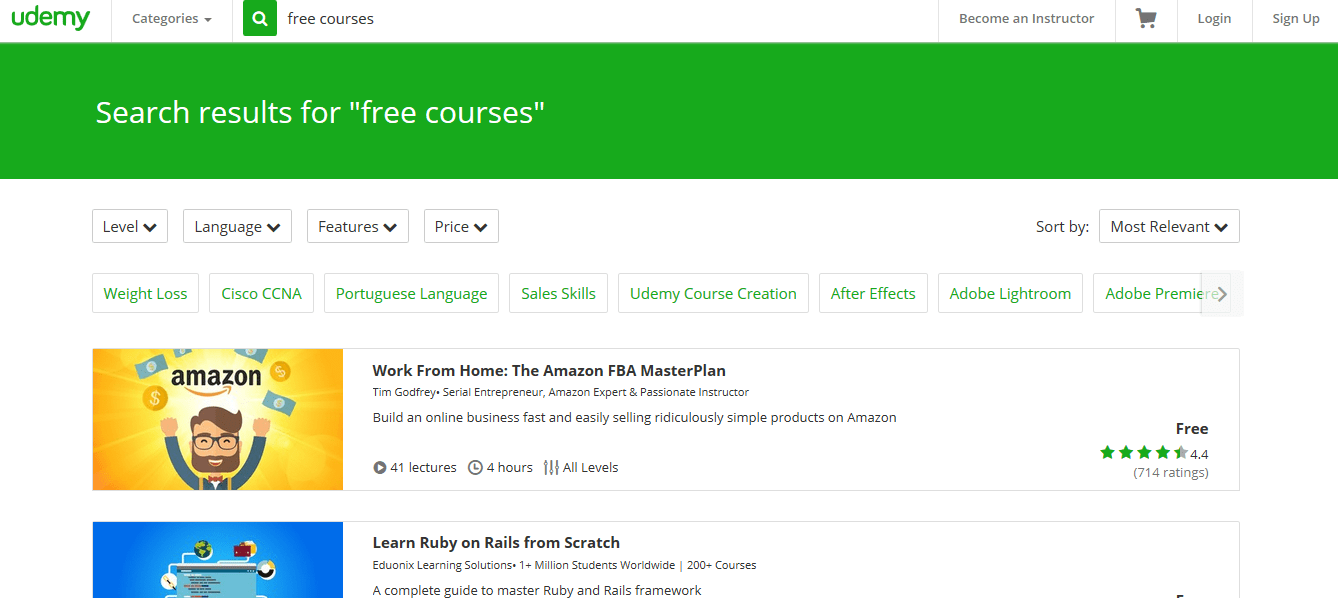Screen dimensions: 1338x598
Task: Expand the Language filter
Action: 237,226
